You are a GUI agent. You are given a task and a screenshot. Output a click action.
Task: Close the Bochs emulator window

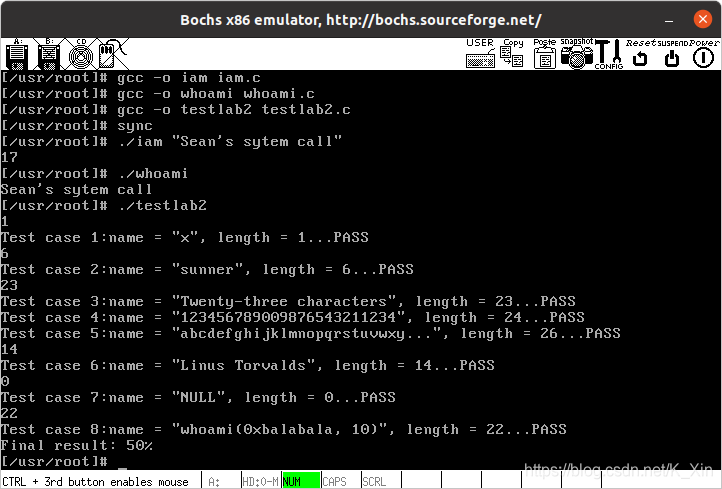[703, 19]
